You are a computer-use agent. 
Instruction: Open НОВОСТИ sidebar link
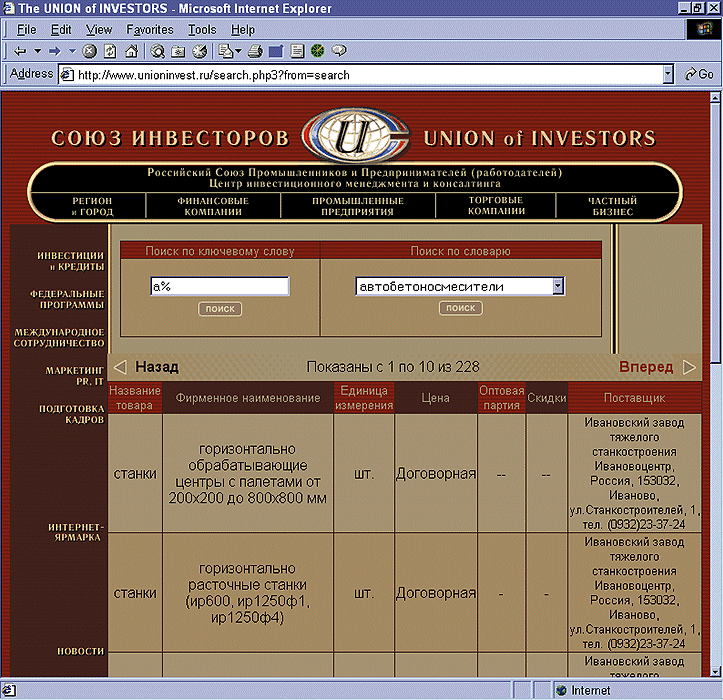(81, 651)
